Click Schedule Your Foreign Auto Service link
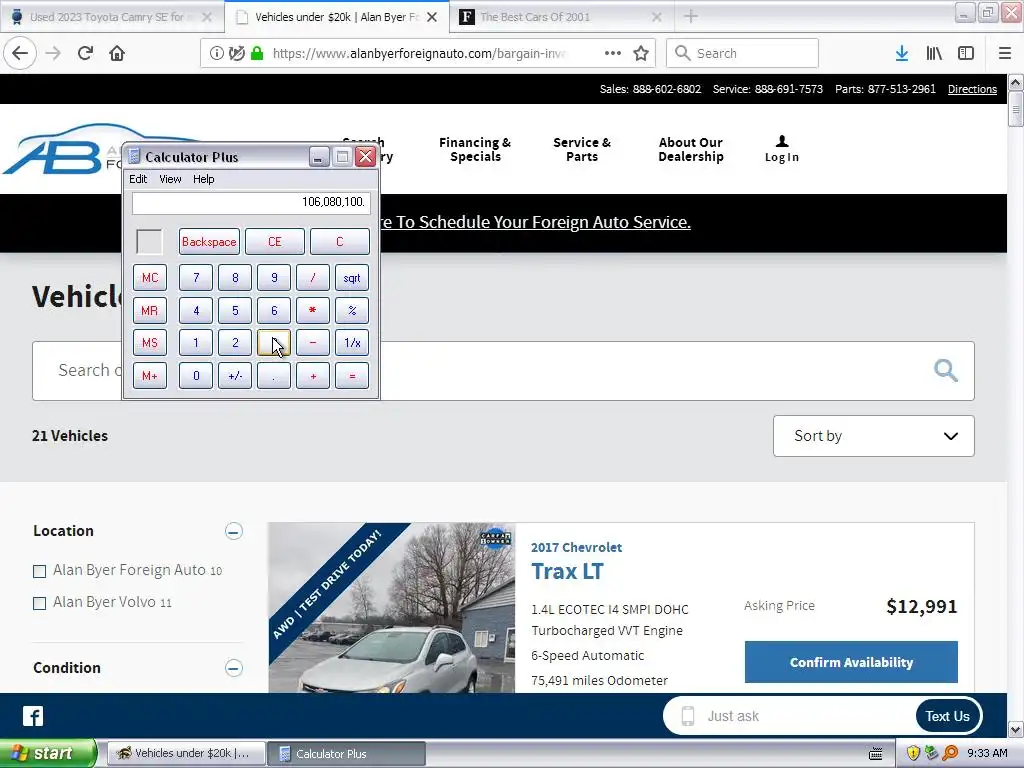1024x768 pixels. point(536,222)
